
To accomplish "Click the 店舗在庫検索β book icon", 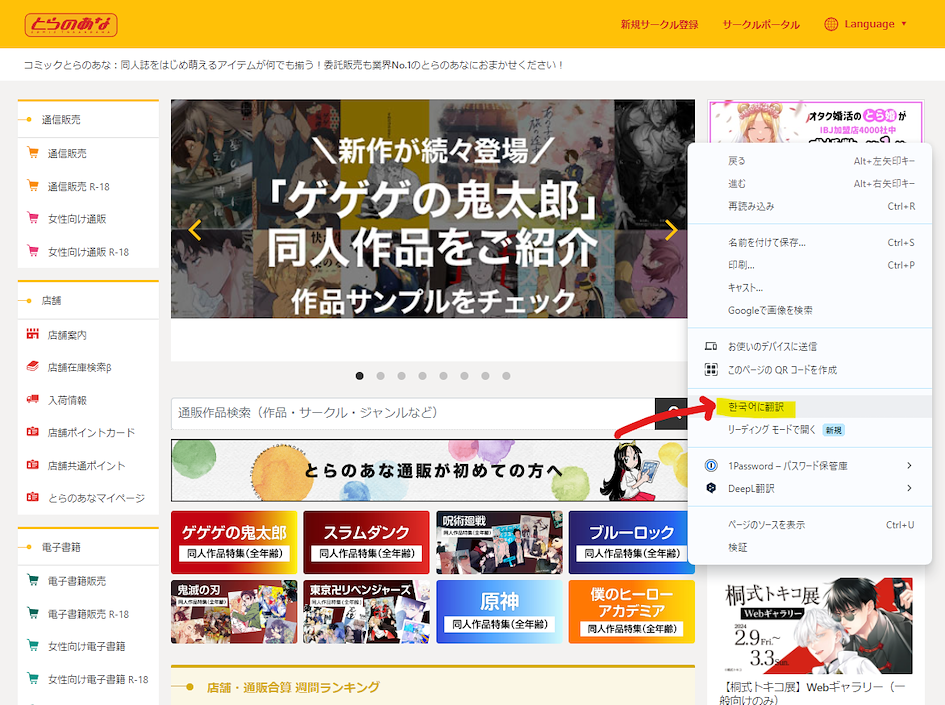I will click(33, 366).
